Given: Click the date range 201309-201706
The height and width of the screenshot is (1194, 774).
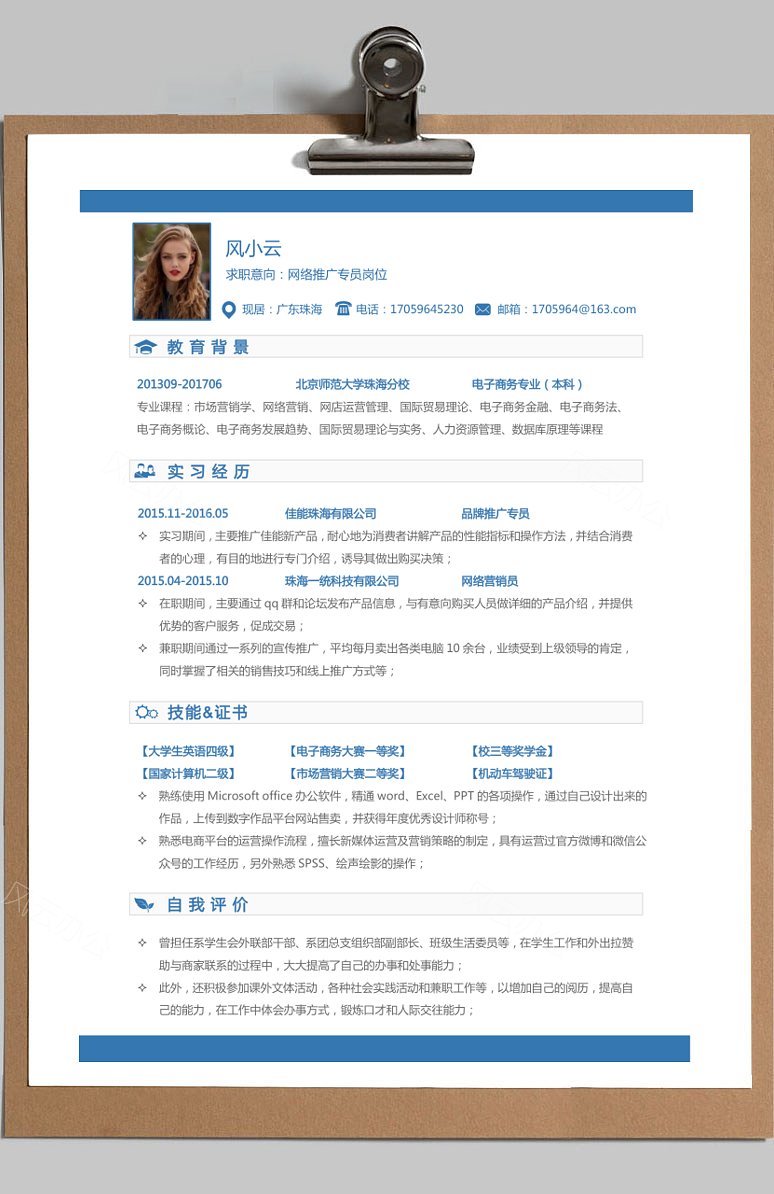Looking at the screenshot, I should [x=180, y=384].
